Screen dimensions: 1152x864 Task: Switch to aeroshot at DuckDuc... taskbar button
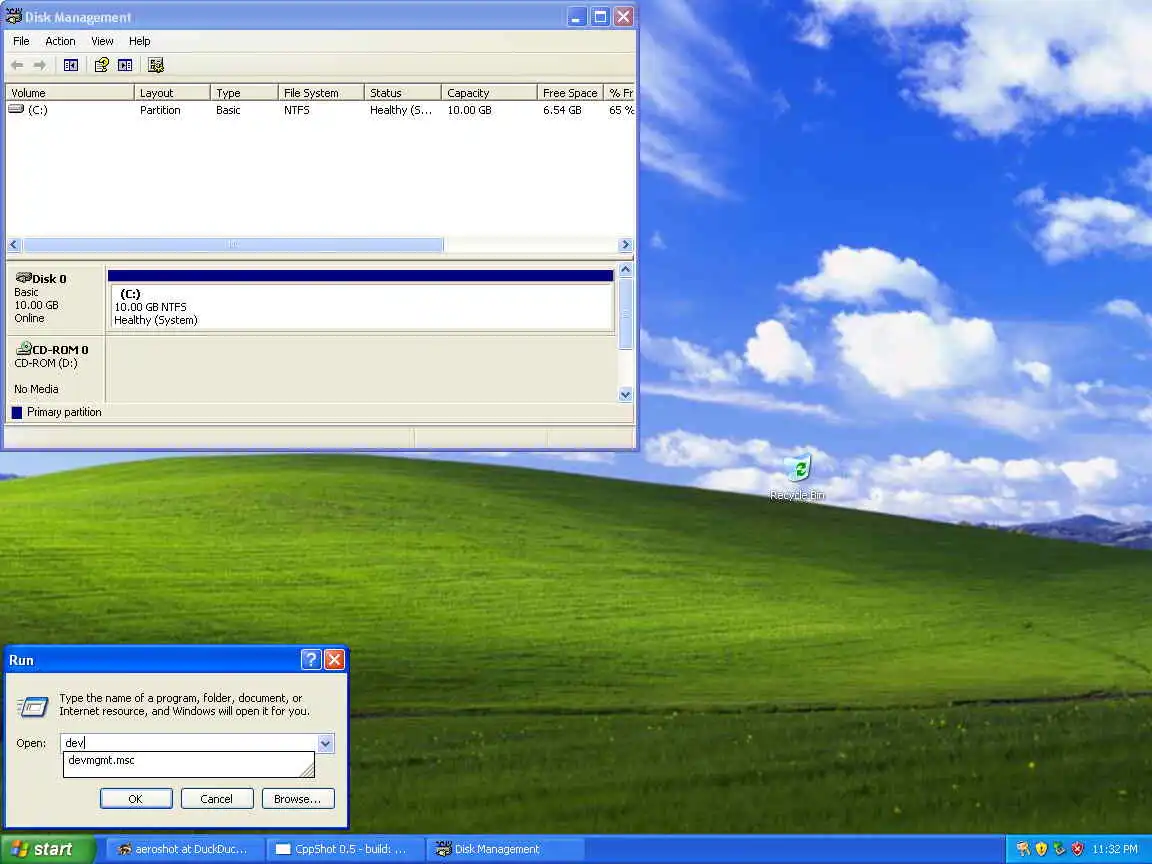coord(184,849)
